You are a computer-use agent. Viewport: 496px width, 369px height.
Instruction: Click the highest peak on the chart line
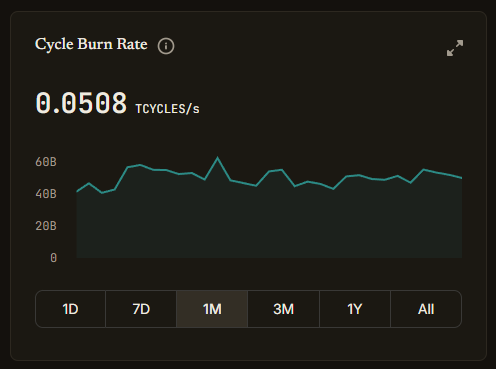point(218,158)
